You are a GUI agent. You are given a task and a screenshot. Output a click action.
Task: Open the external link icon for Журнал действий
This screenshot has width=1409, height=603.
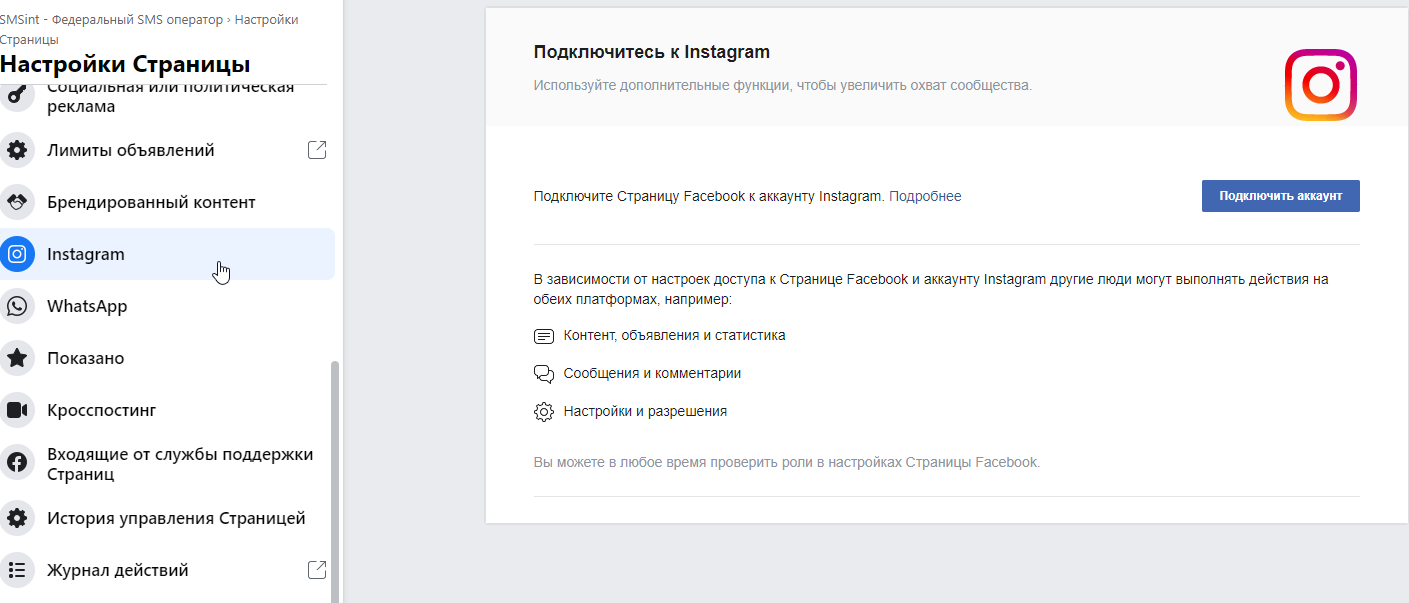tap(316, 570)
